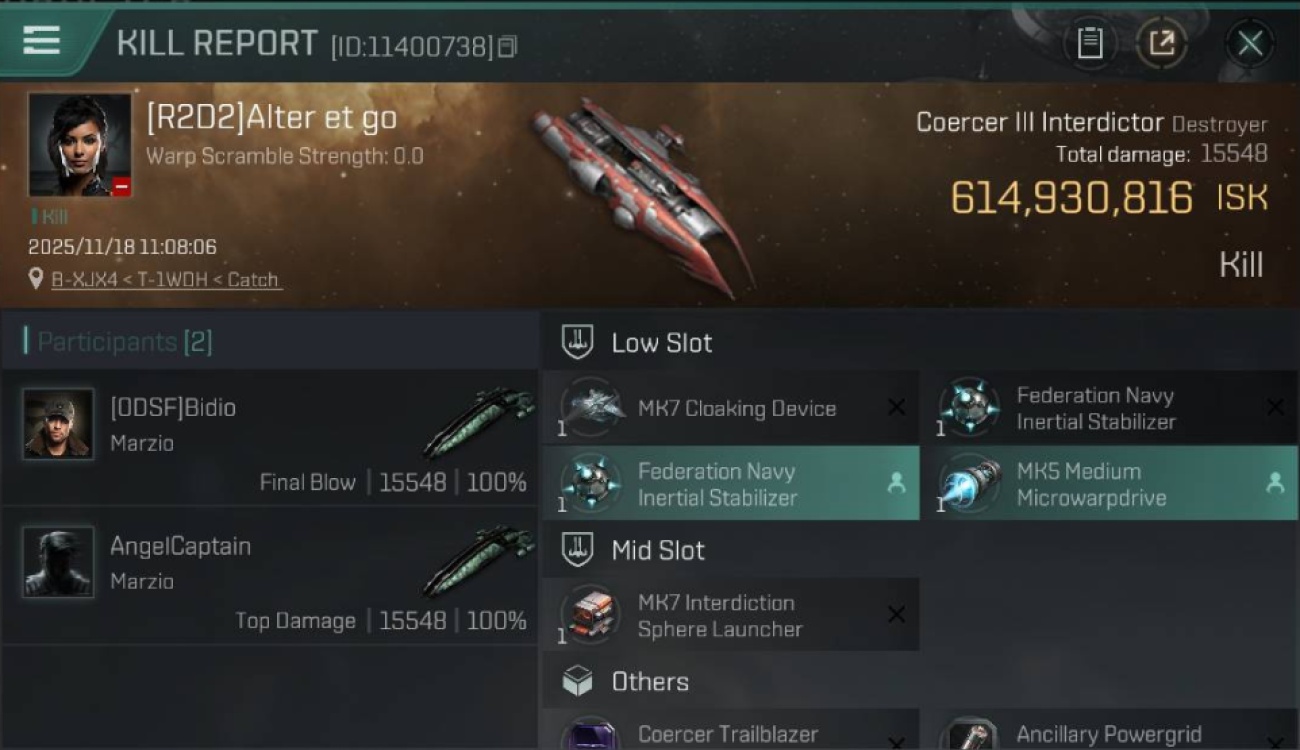The height and width of the screenshot is (750, 1300).
Task: Collapse the Low Slot section
Action: [x=662, y=343]
